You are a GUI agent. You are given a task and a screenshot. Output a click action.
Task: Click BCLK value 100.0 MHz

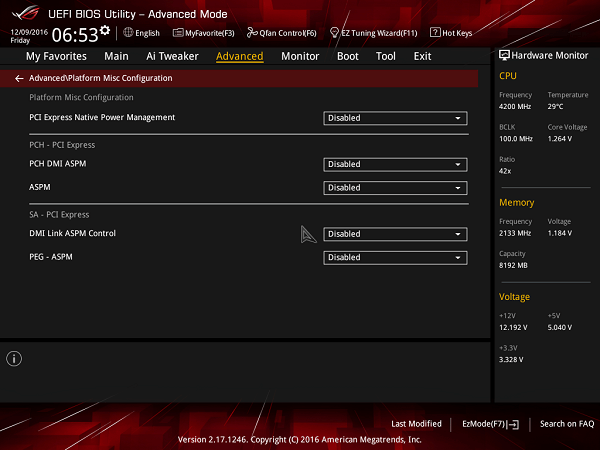pyautogui.click(x=516, y=139)
